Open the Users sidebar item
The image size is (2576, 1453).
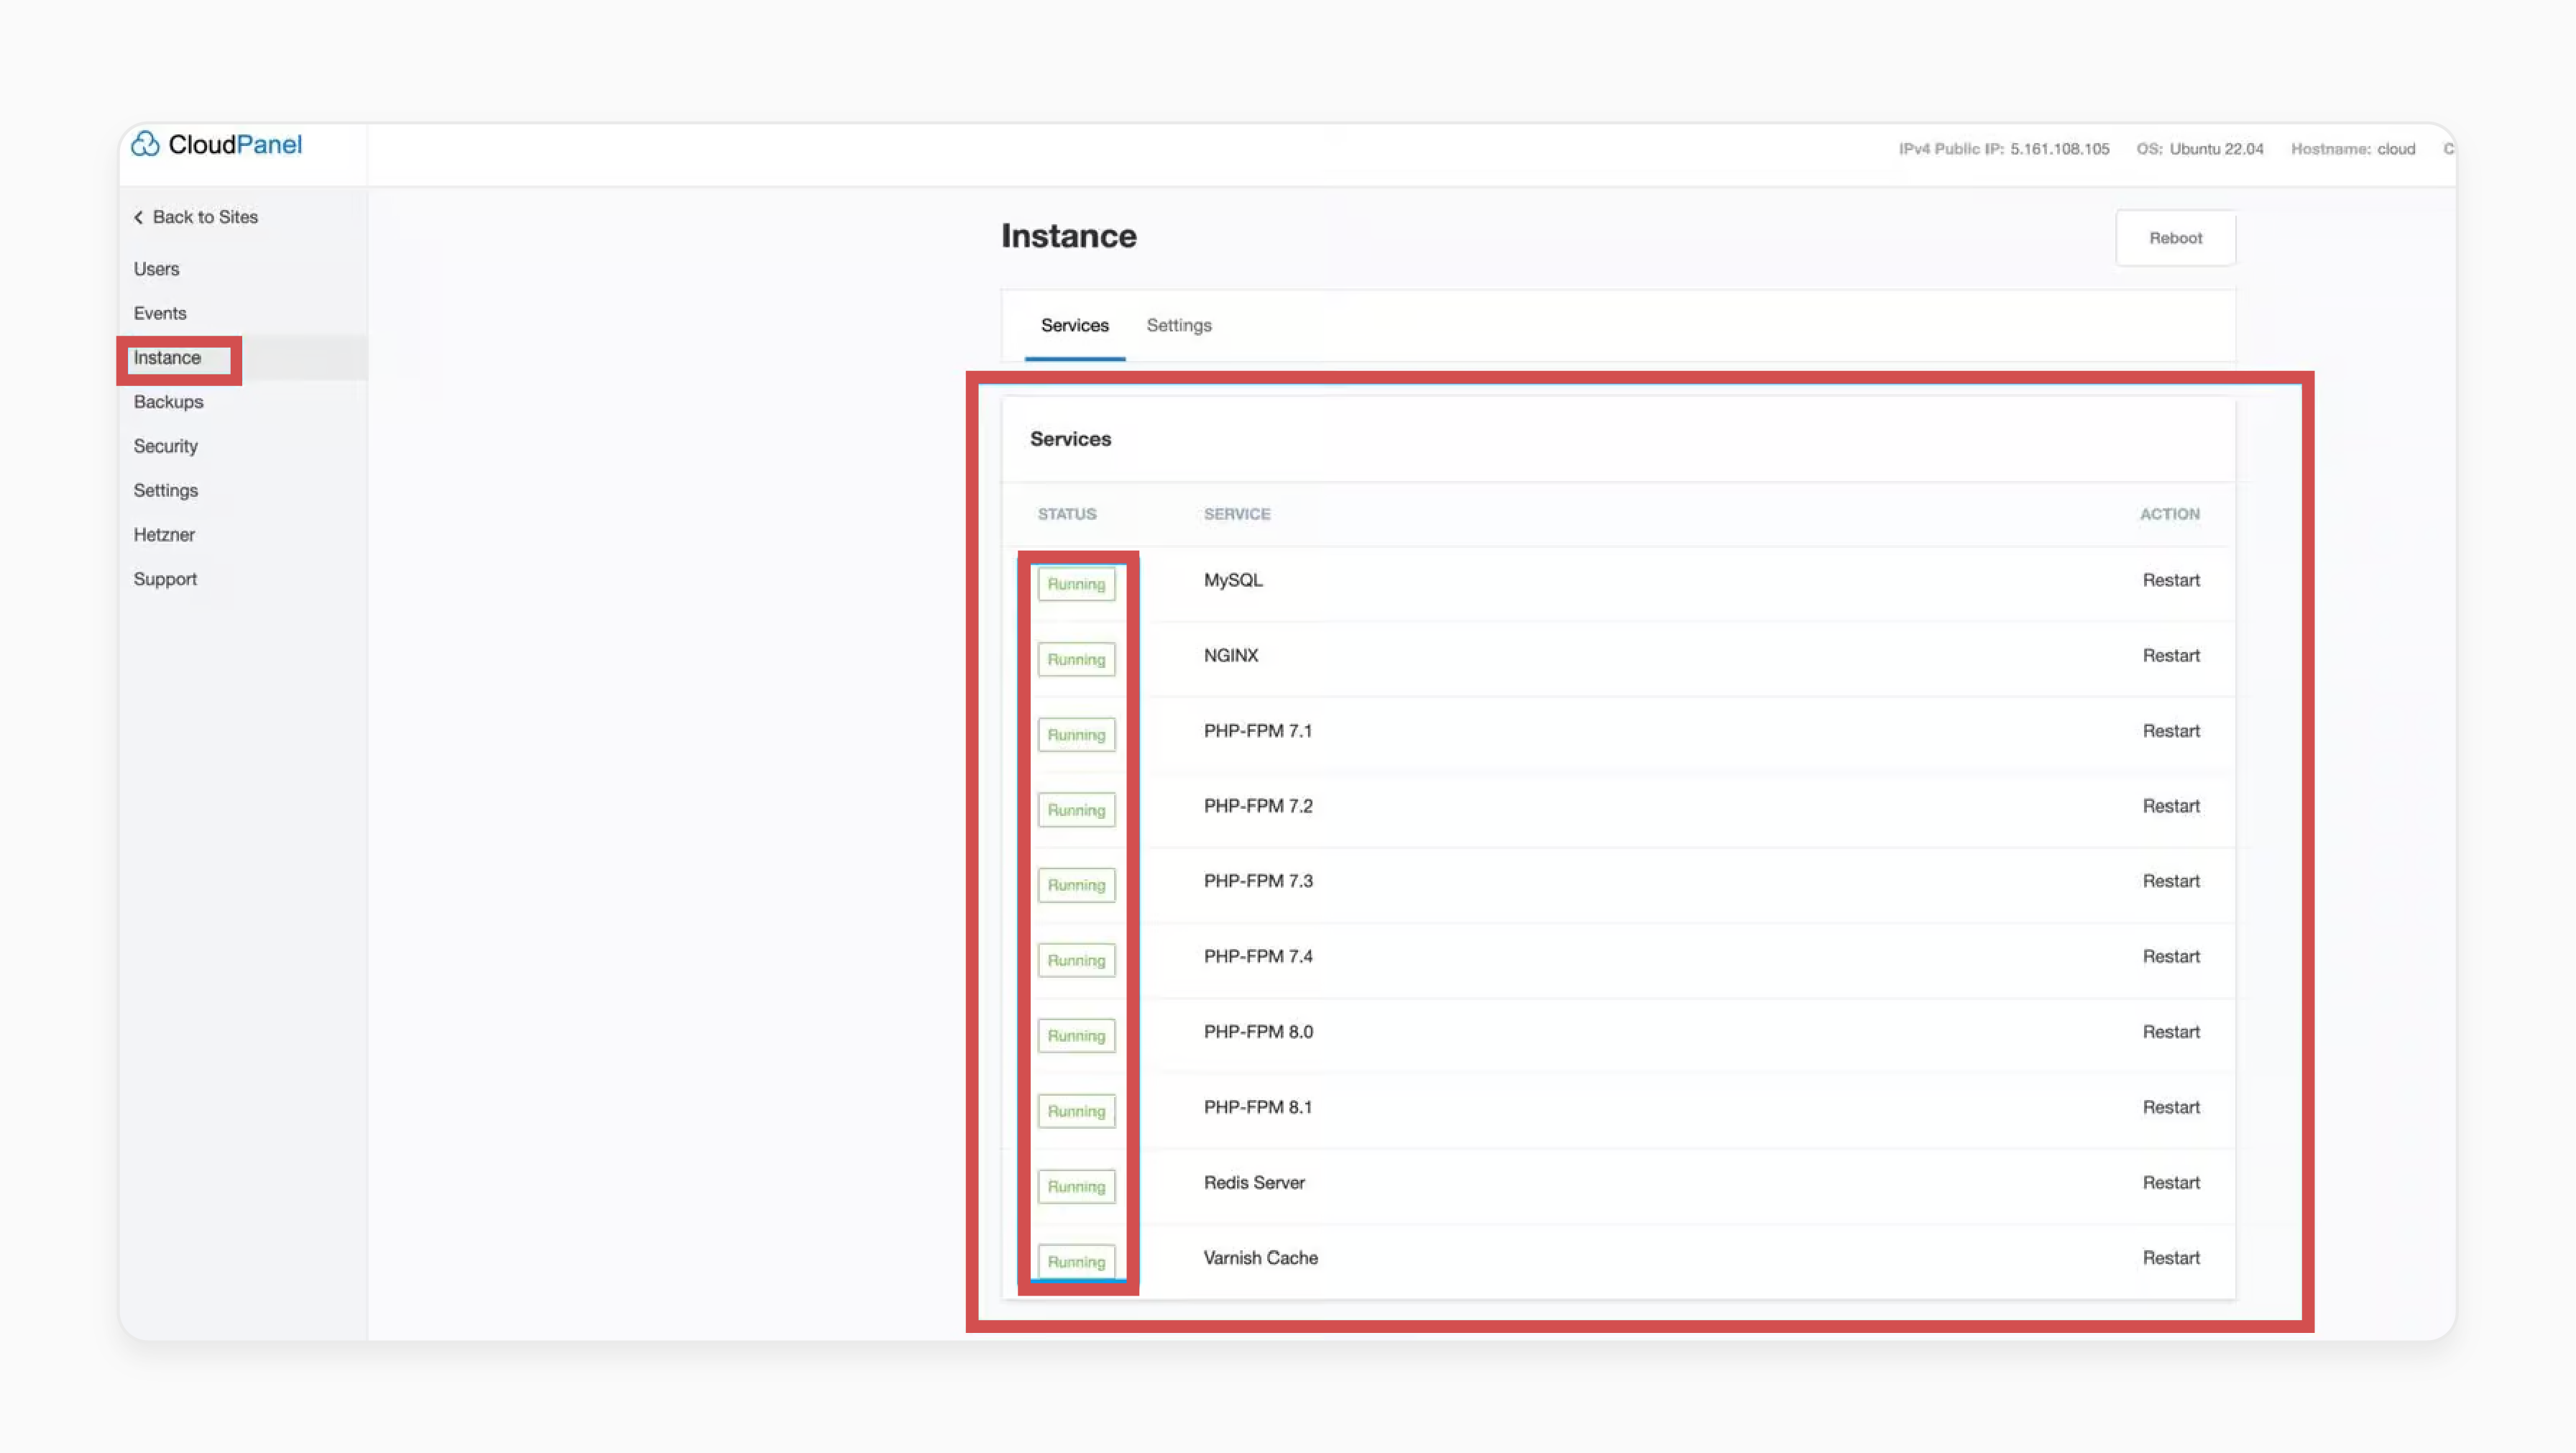pyautogui.click(x=156, y=269)
